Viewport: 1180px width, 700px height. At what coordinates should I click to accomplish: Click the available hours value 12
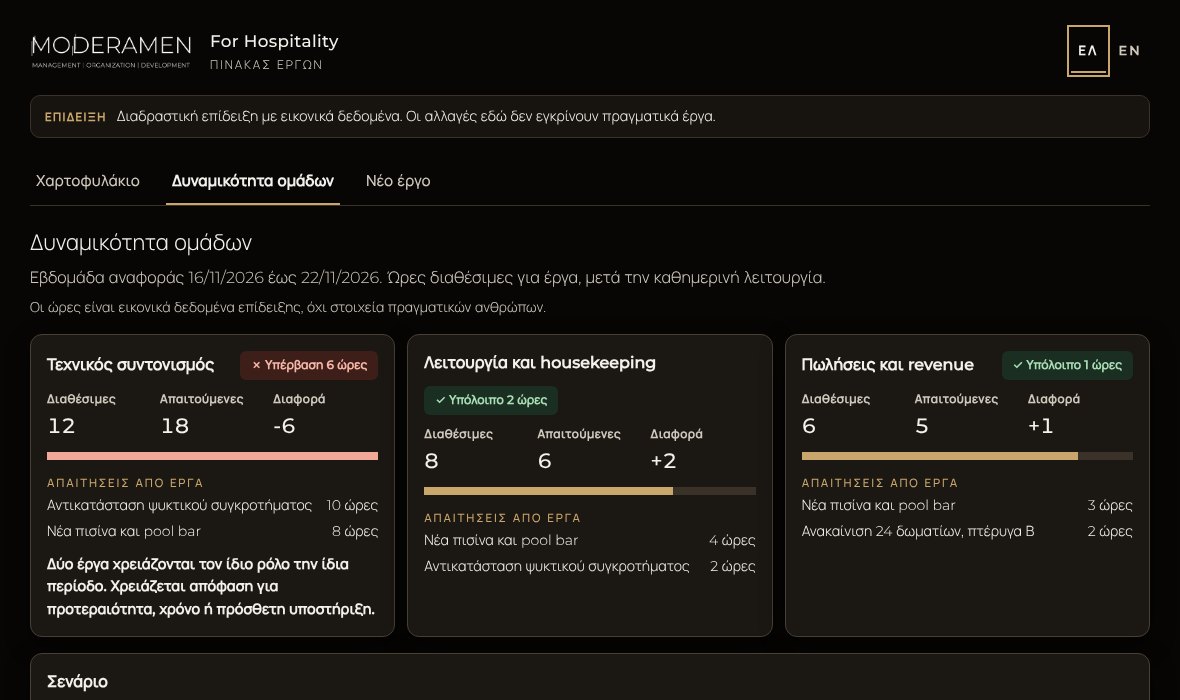click(x=61, y=426)
